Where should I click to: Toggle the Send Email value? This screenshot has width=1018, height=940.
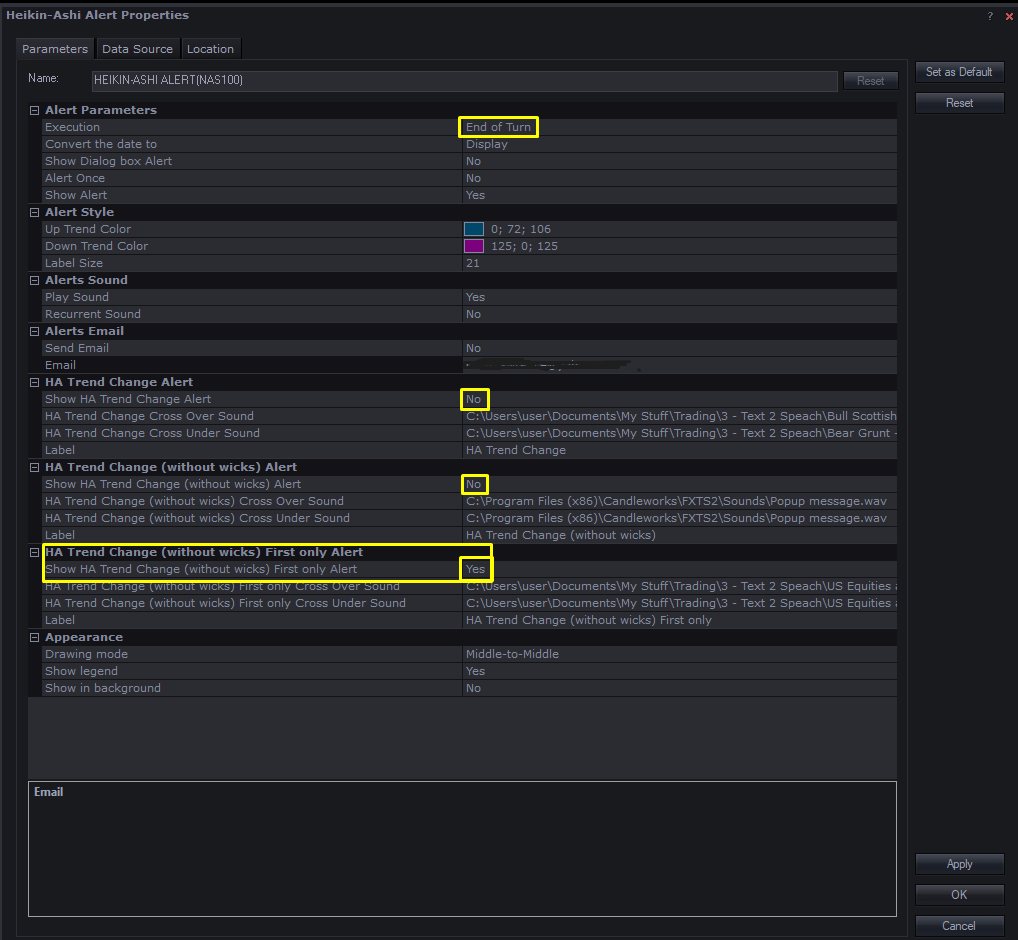pyautogui.click(x=473, y=348)
